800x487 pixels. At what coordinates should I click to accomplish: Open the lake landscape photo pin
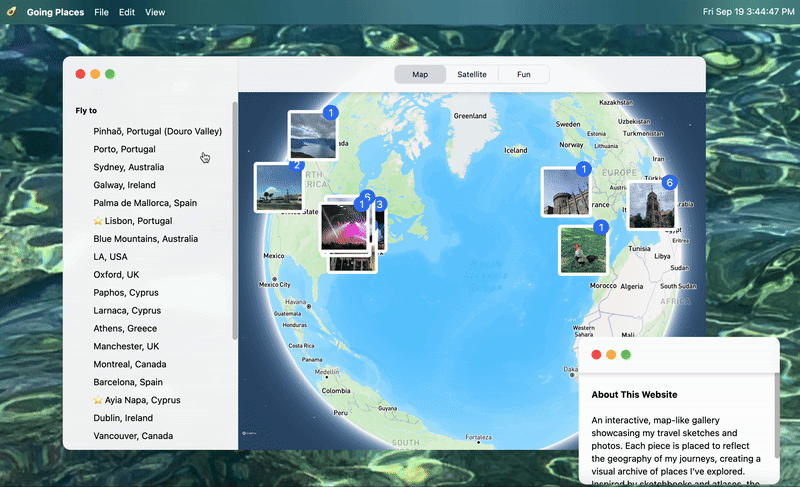311,135
